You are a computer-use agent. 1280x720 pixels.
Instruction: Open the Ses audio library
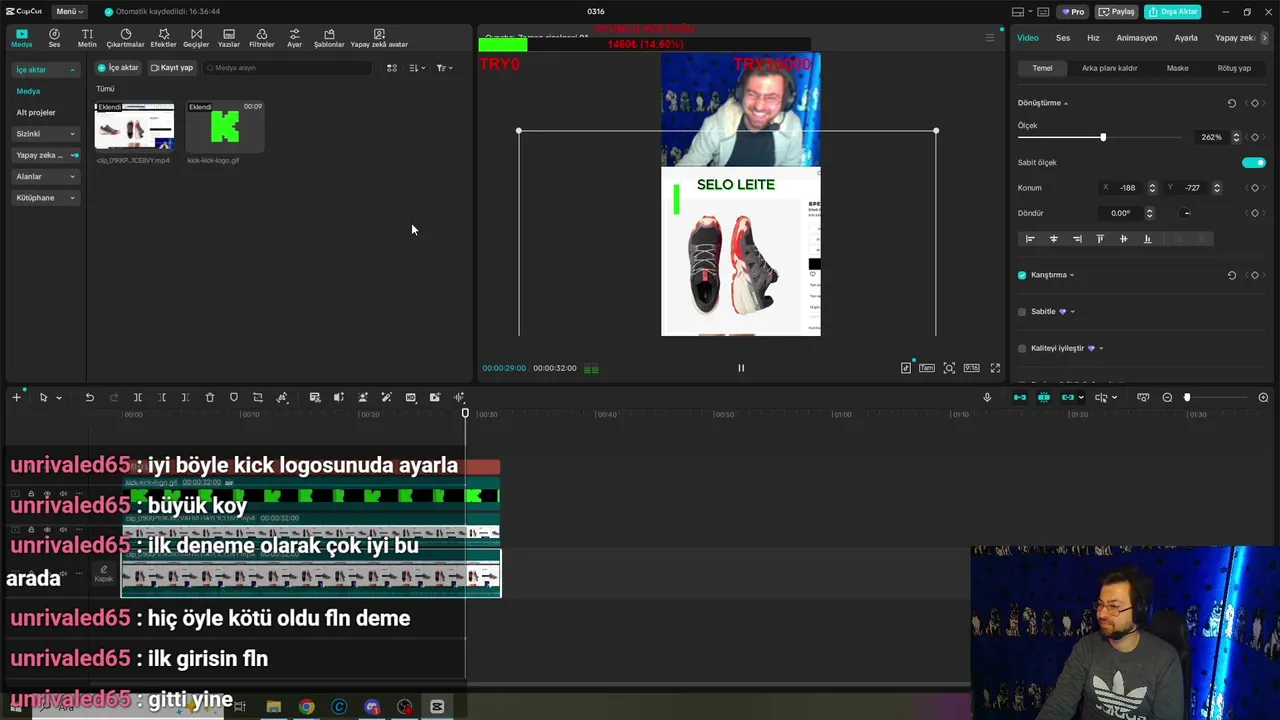[54, 38]
